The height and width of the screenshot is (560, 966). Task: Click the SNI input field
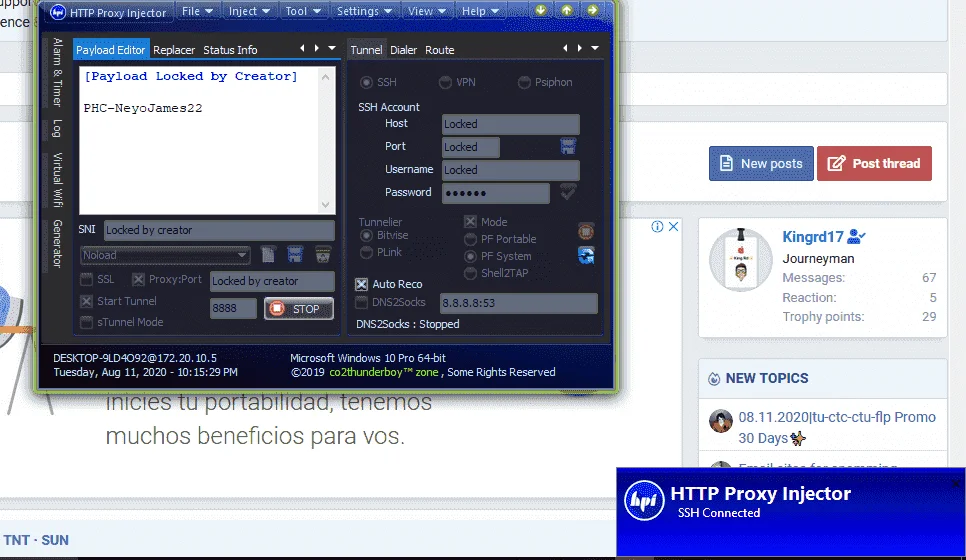point(219,230)
